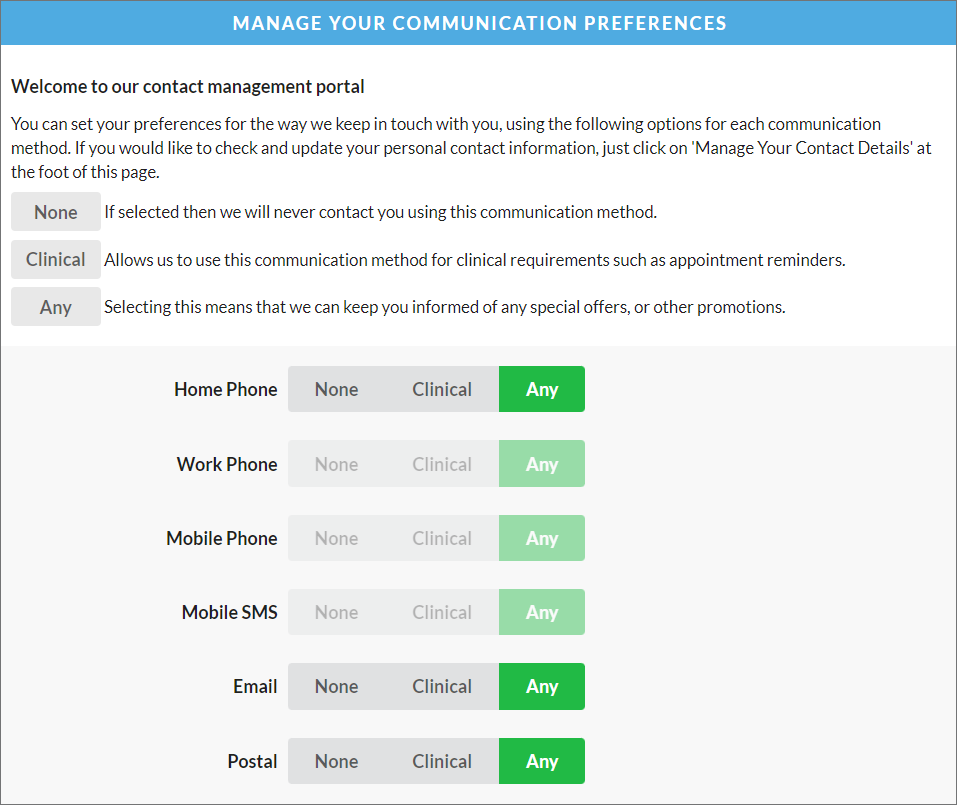Select Any for Mobile Phone contact

click(x=542, y=538)
